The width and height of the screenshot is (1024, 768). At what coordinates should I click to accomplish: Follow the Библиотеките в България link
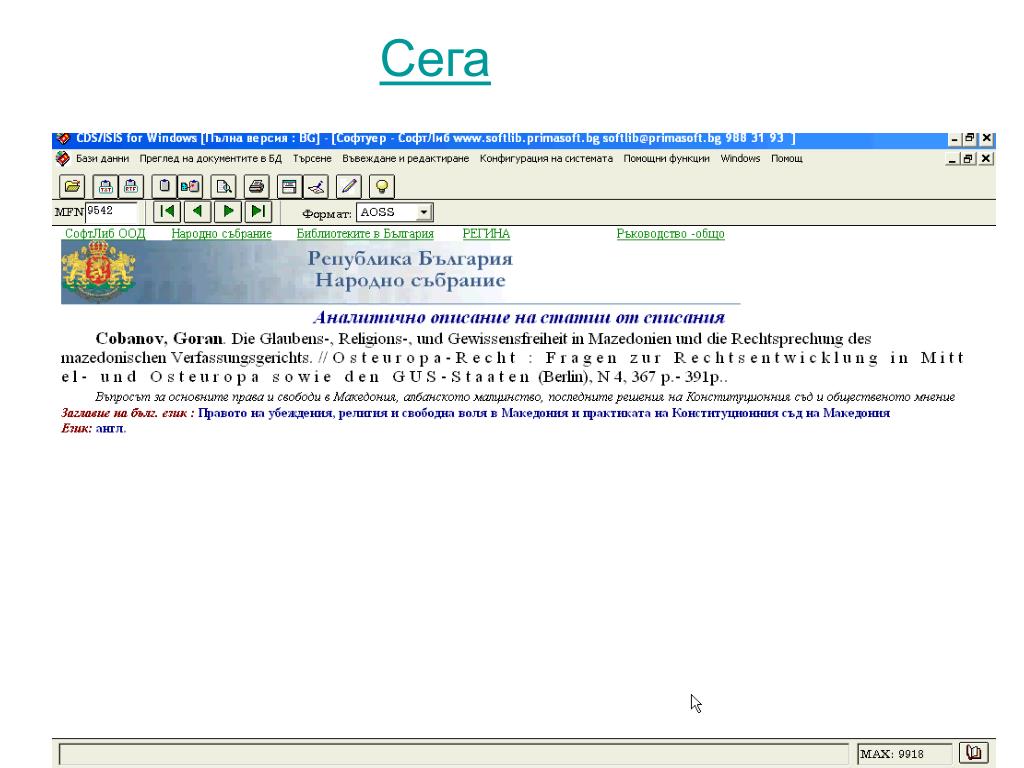pyautogui.click(x=365, y=234)
